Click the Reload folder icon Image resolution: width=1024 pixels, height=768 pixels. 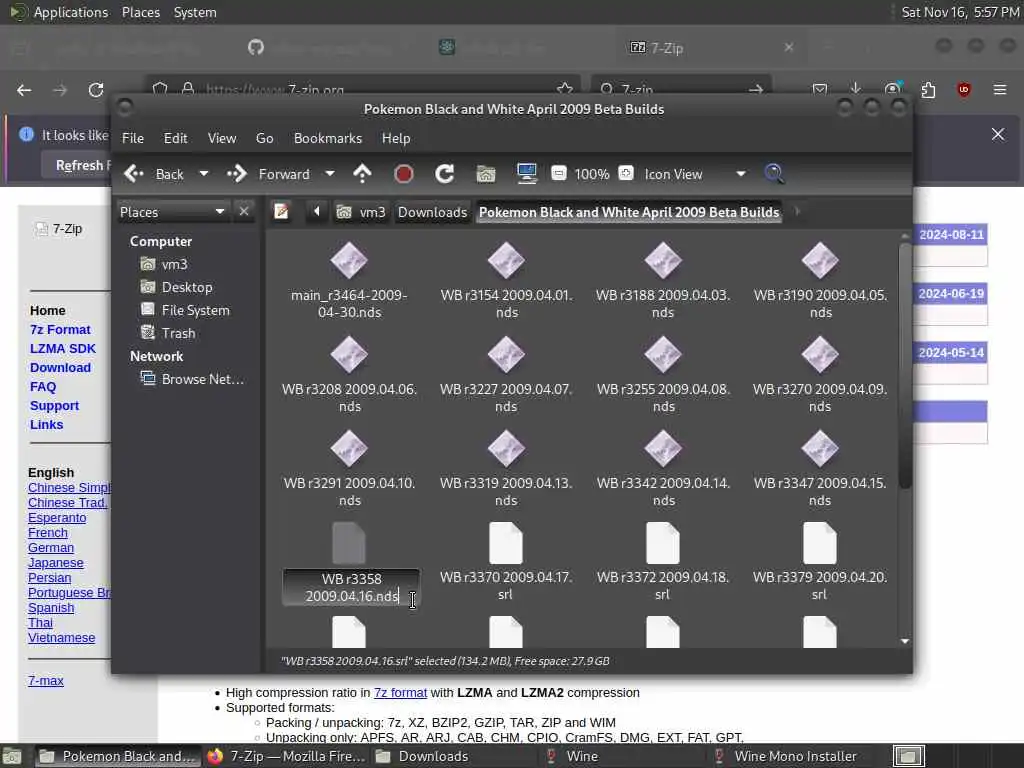click(x=445, y=174)
